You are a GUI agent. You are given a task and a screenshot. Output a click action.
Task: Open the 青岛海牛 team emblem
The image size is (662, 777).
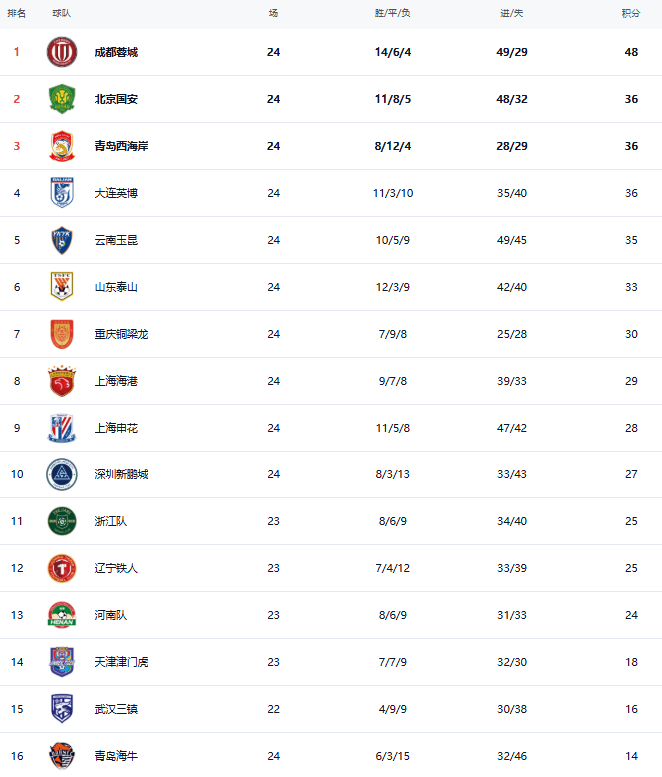click(x=62, y=756)
